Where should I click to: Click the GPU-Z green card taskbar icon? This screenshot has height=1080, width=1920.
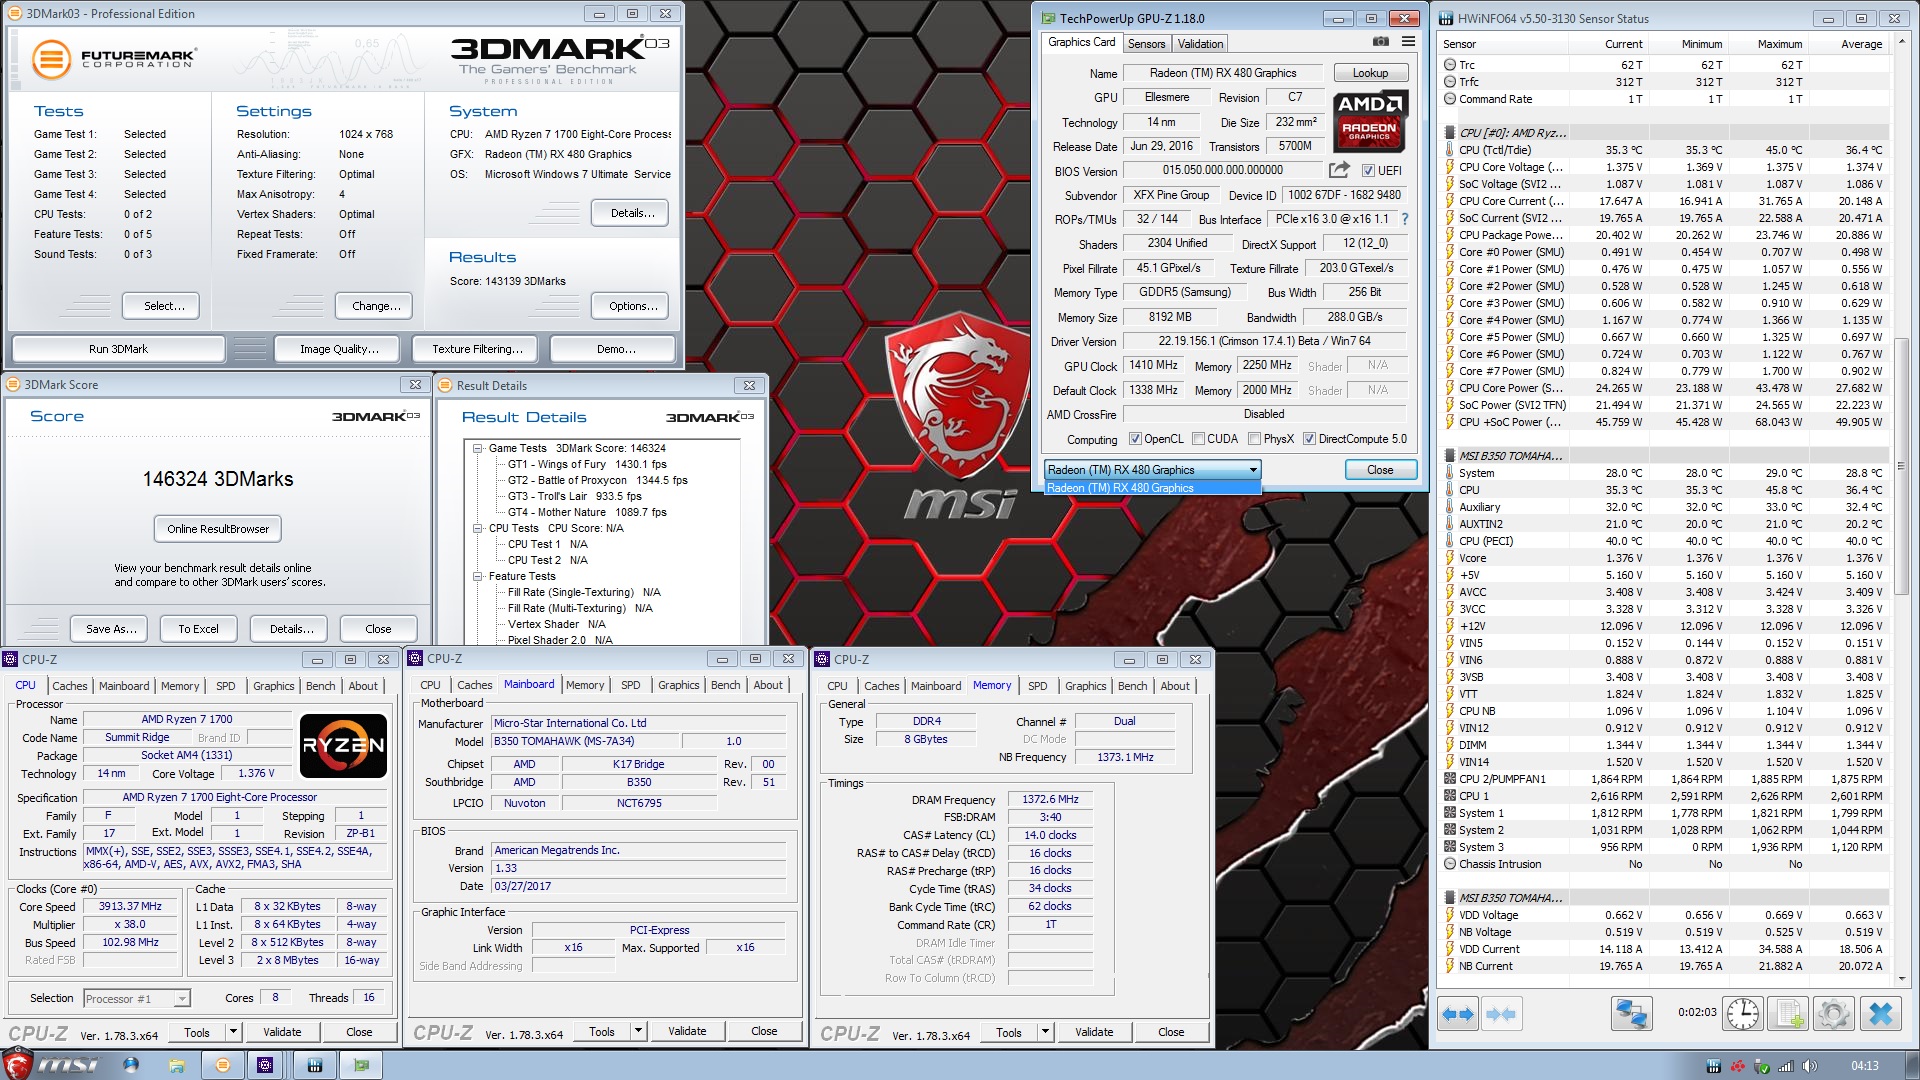[x=362, y=1066]
